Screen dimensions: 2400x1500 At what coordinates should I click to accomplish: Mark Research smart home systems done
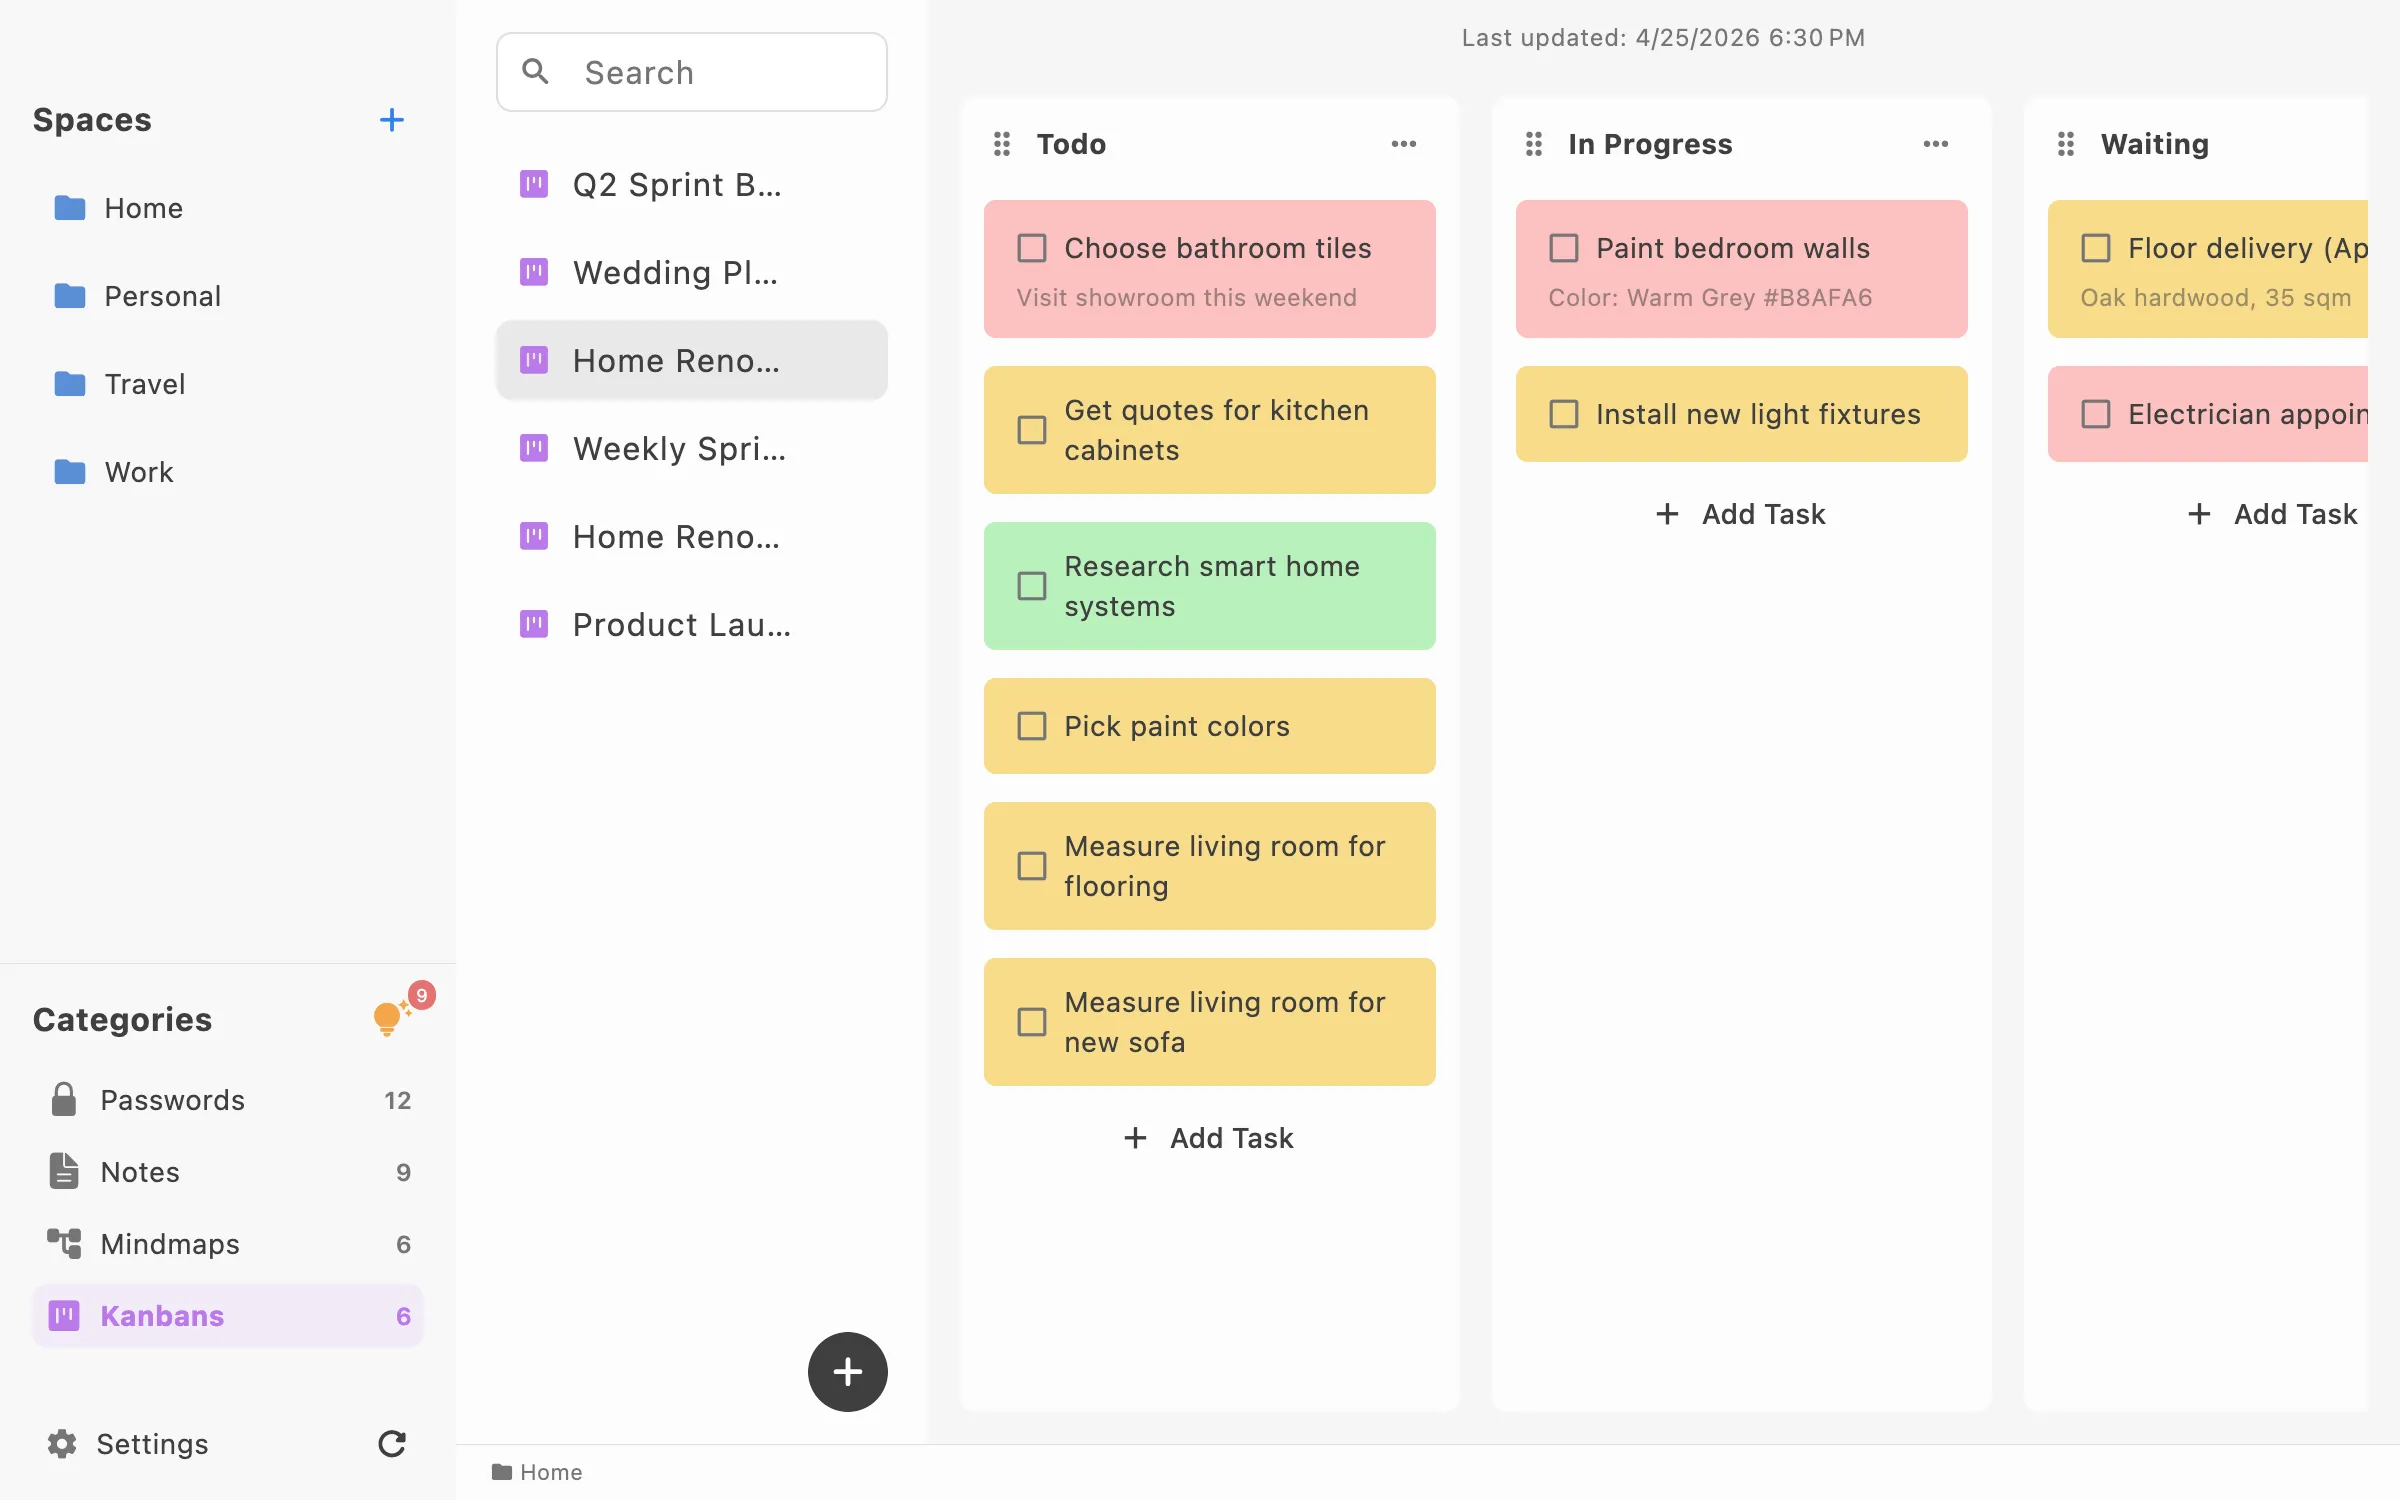(x=1032, y=586)
